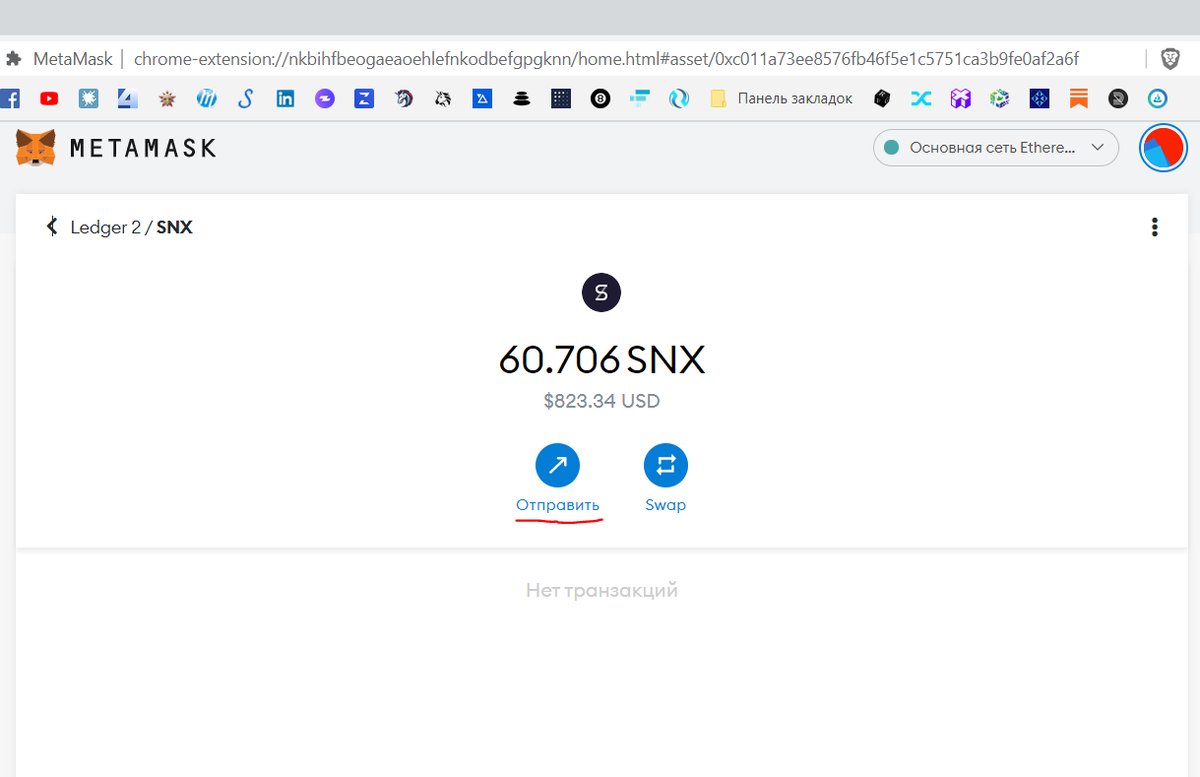Open the cyan crossed arrows bookmark
1200x777 pixels.
click(921, 99)
